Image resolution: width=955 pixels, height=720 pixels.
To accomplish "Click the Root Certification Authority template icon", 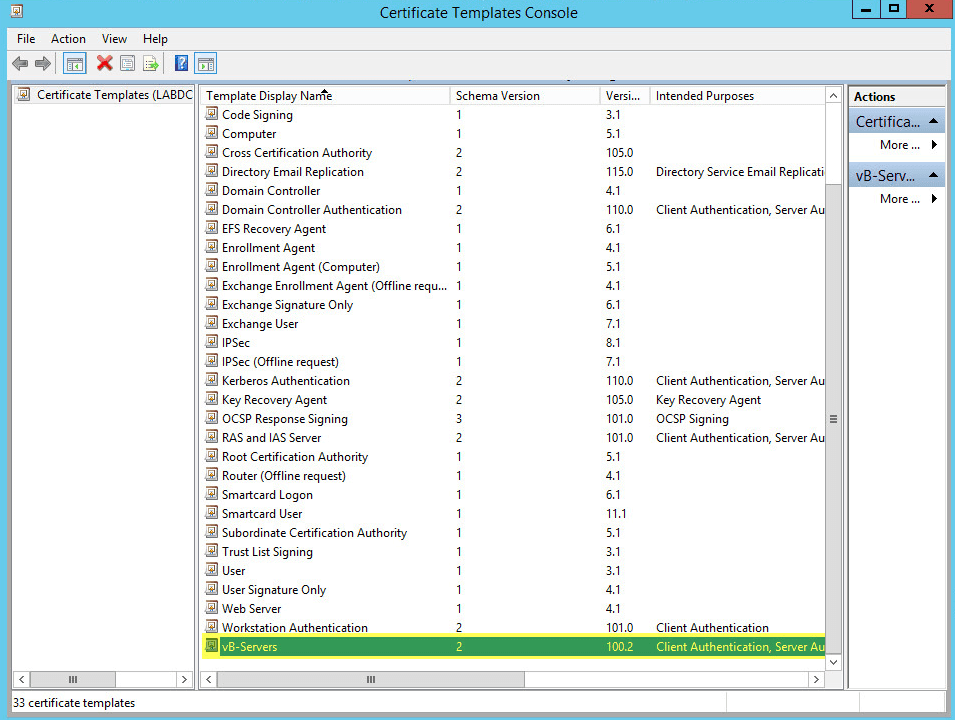I will point(211,456).
